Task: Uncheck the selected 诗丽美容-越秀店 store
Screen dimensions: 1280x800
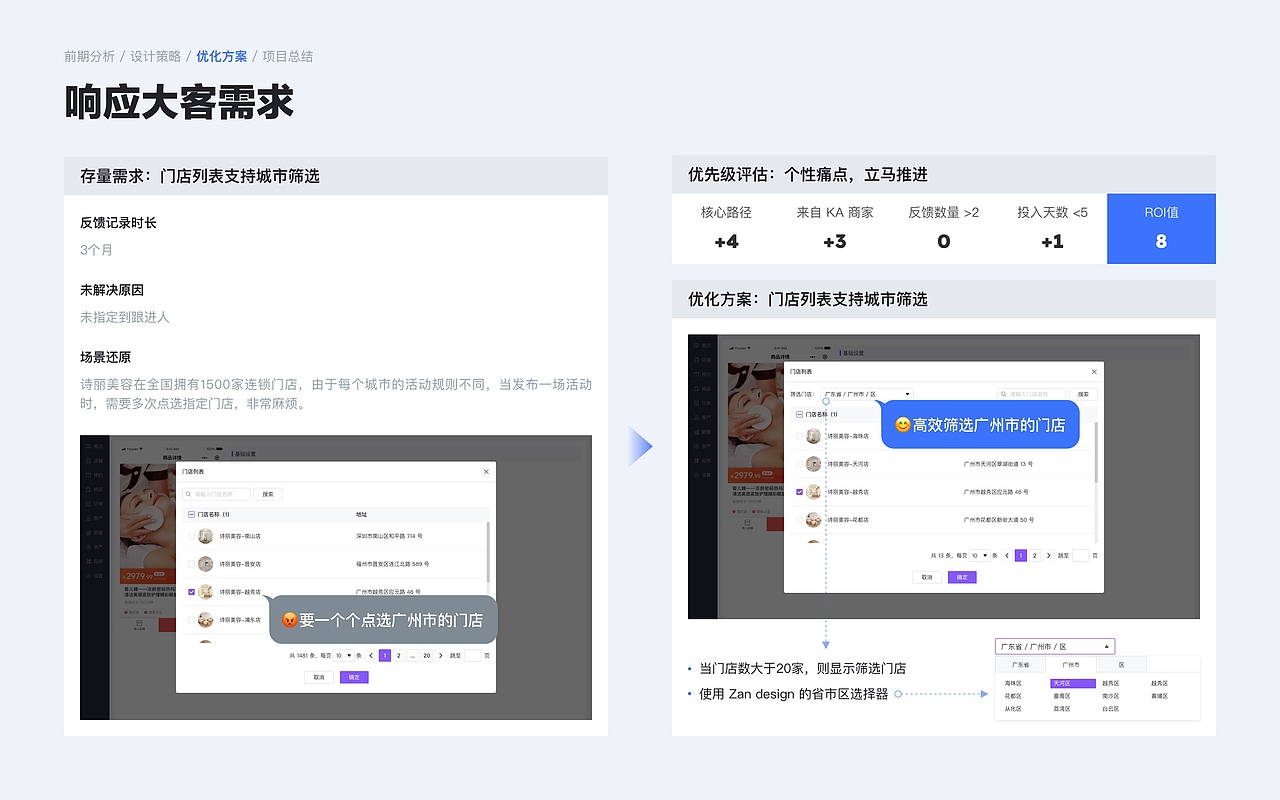Action: (799, 491)
